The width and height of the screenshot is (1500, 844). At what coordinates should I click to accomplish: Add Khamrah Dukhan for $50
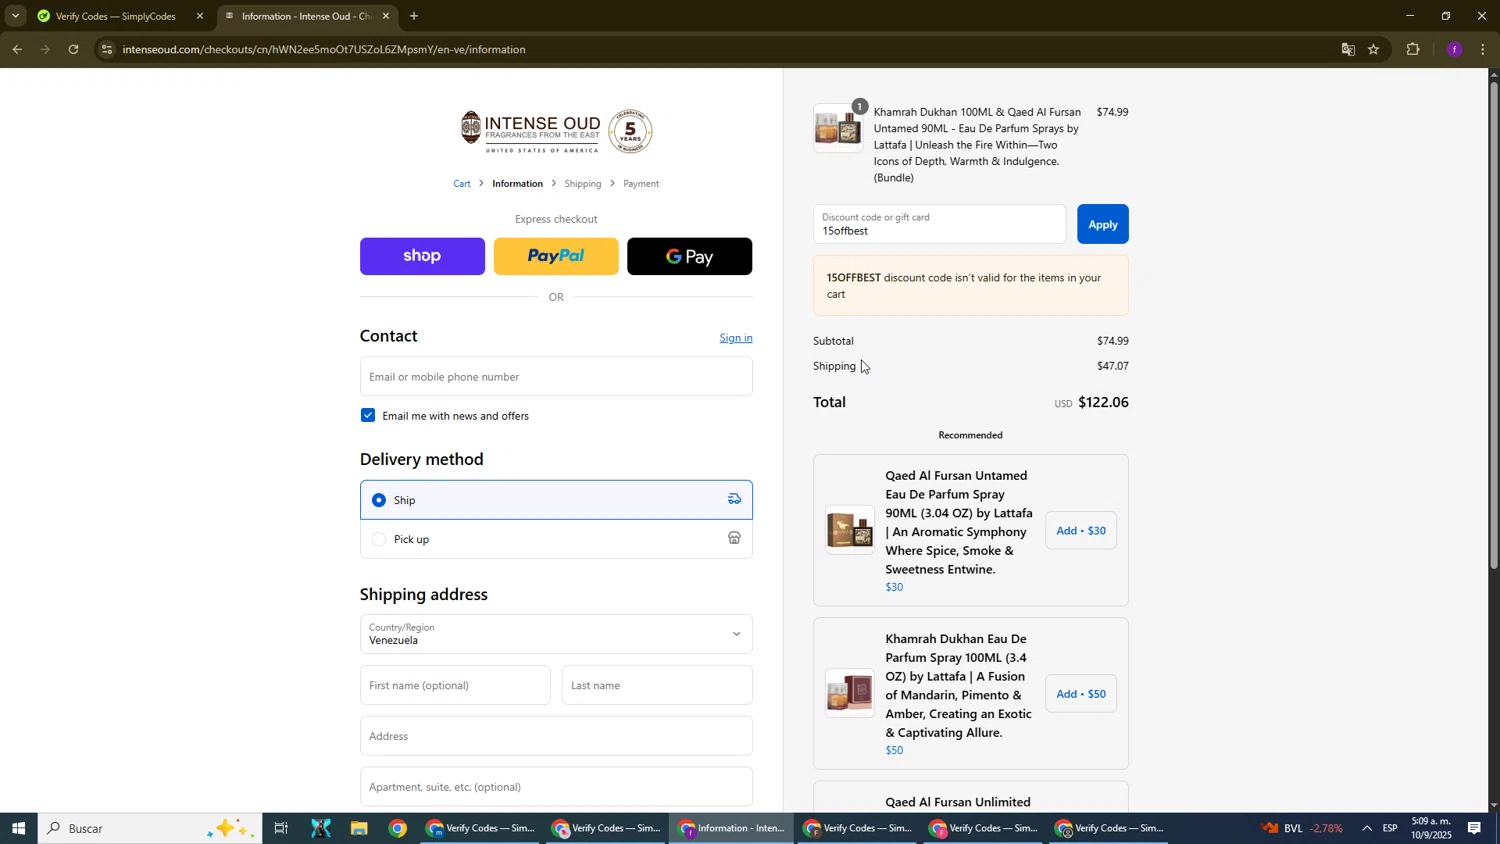(1081, 694)
